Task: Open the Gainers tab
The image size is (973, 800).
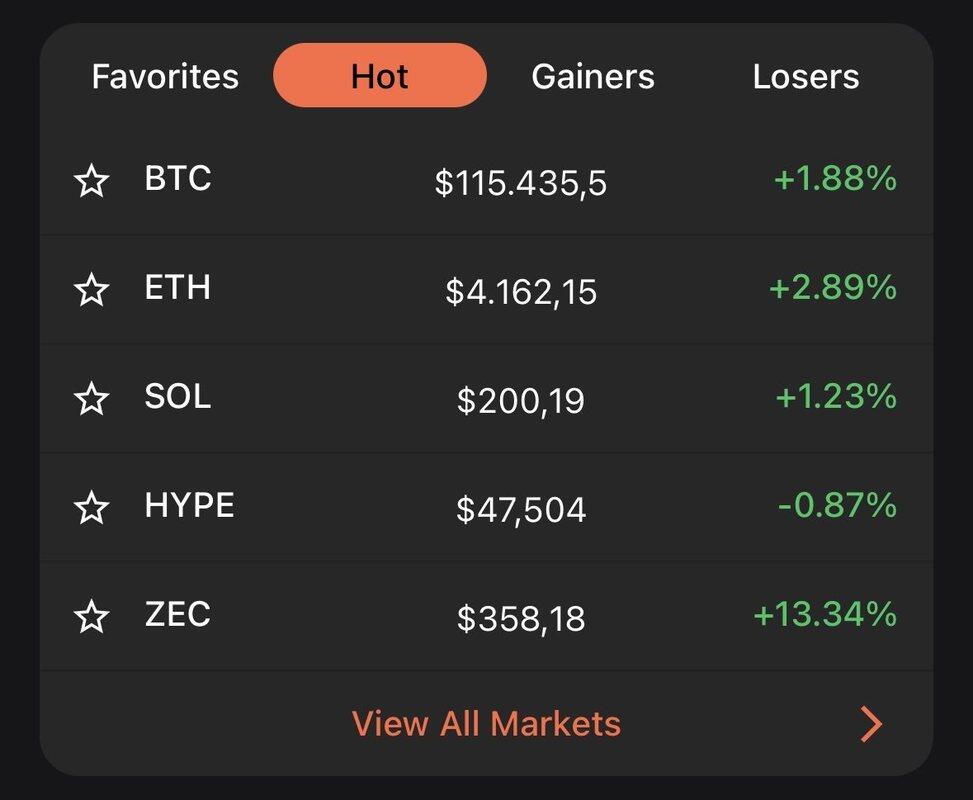Action: coord(593,77)
